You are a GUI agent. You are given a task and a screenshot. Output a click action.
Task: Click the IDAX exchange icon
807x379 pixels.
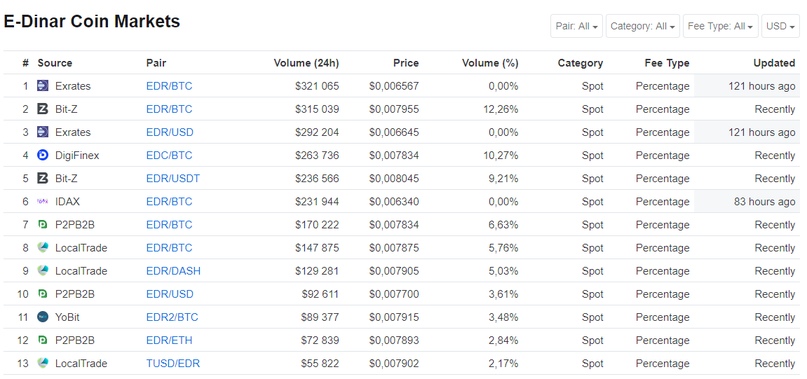point(43,201)
